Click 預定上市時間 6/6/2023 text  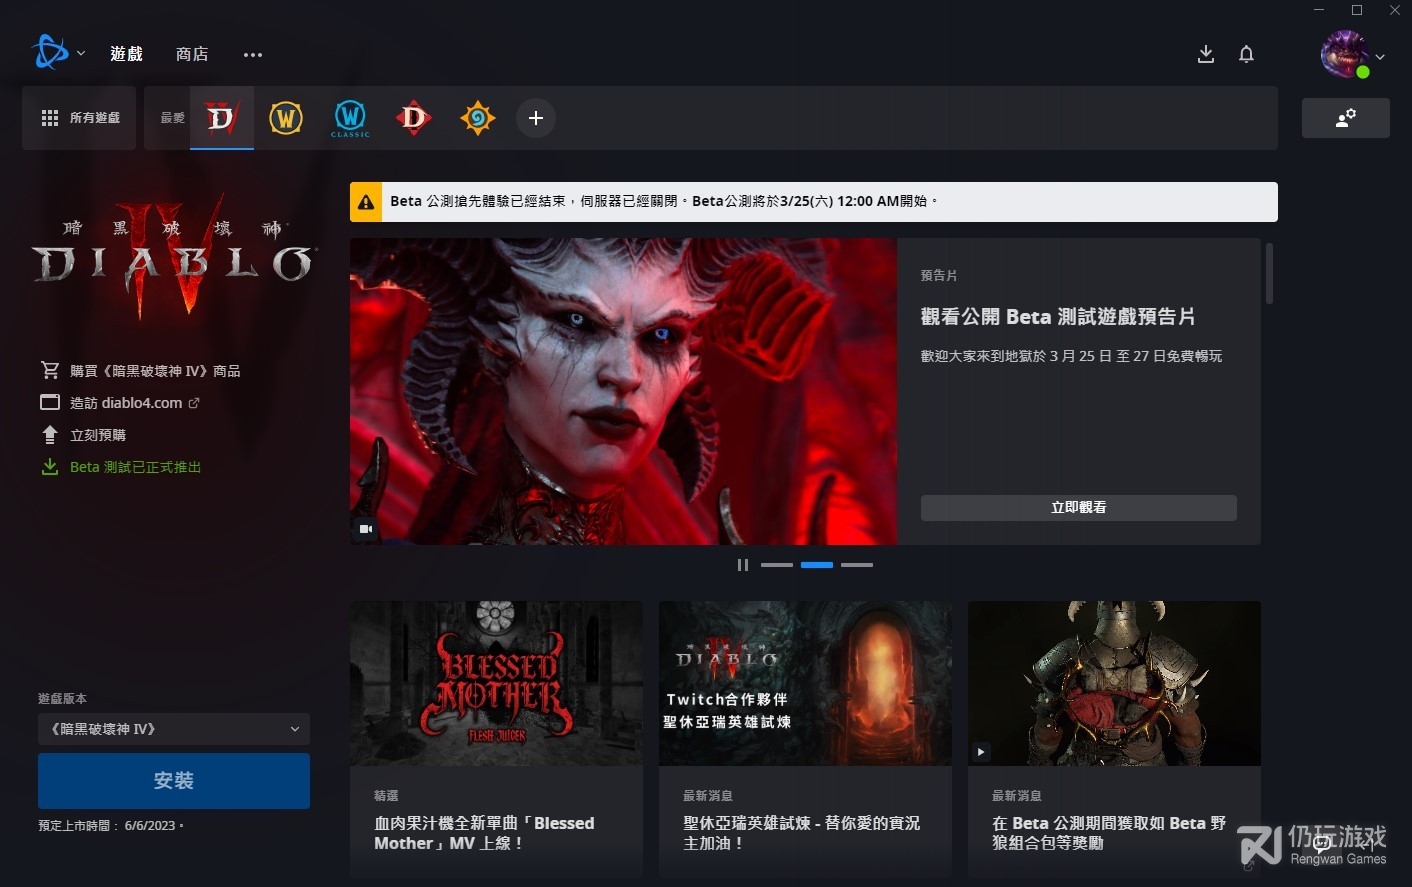tap(110, 826)
